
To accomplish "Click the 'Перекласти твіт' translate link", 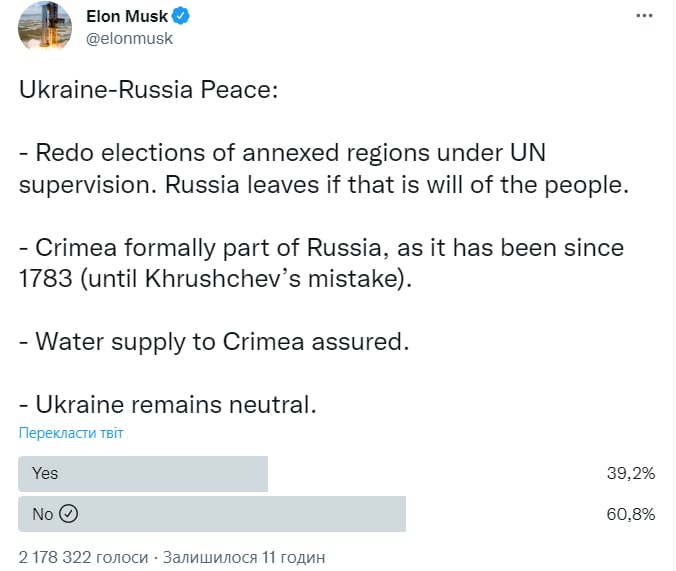I will point(71,433).
